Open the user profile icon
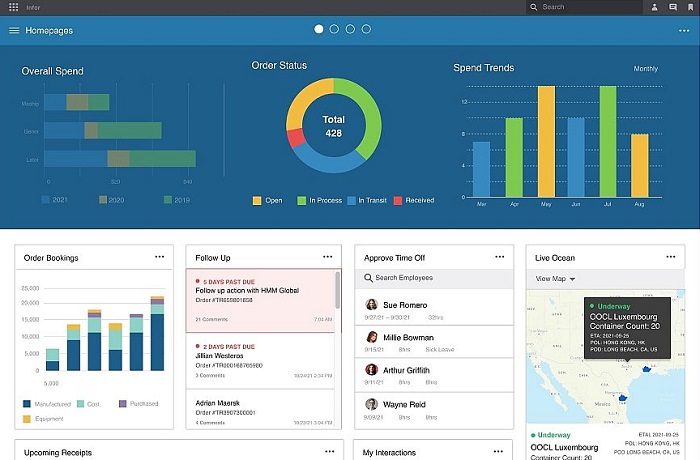This screenshot has width=700, height=460. (654, 7)
